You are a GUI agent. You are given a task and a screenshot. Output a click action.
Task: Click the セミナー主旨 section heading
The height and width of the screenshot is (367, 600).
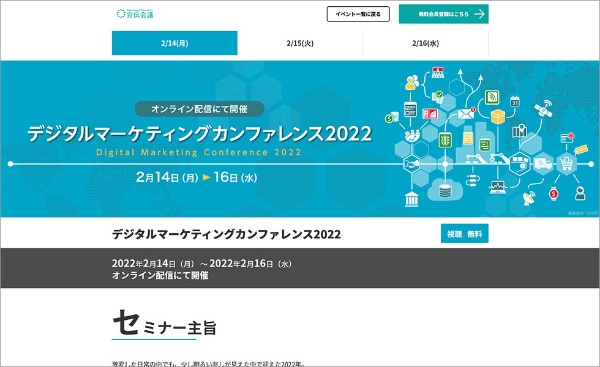click(x=165, y=324)
